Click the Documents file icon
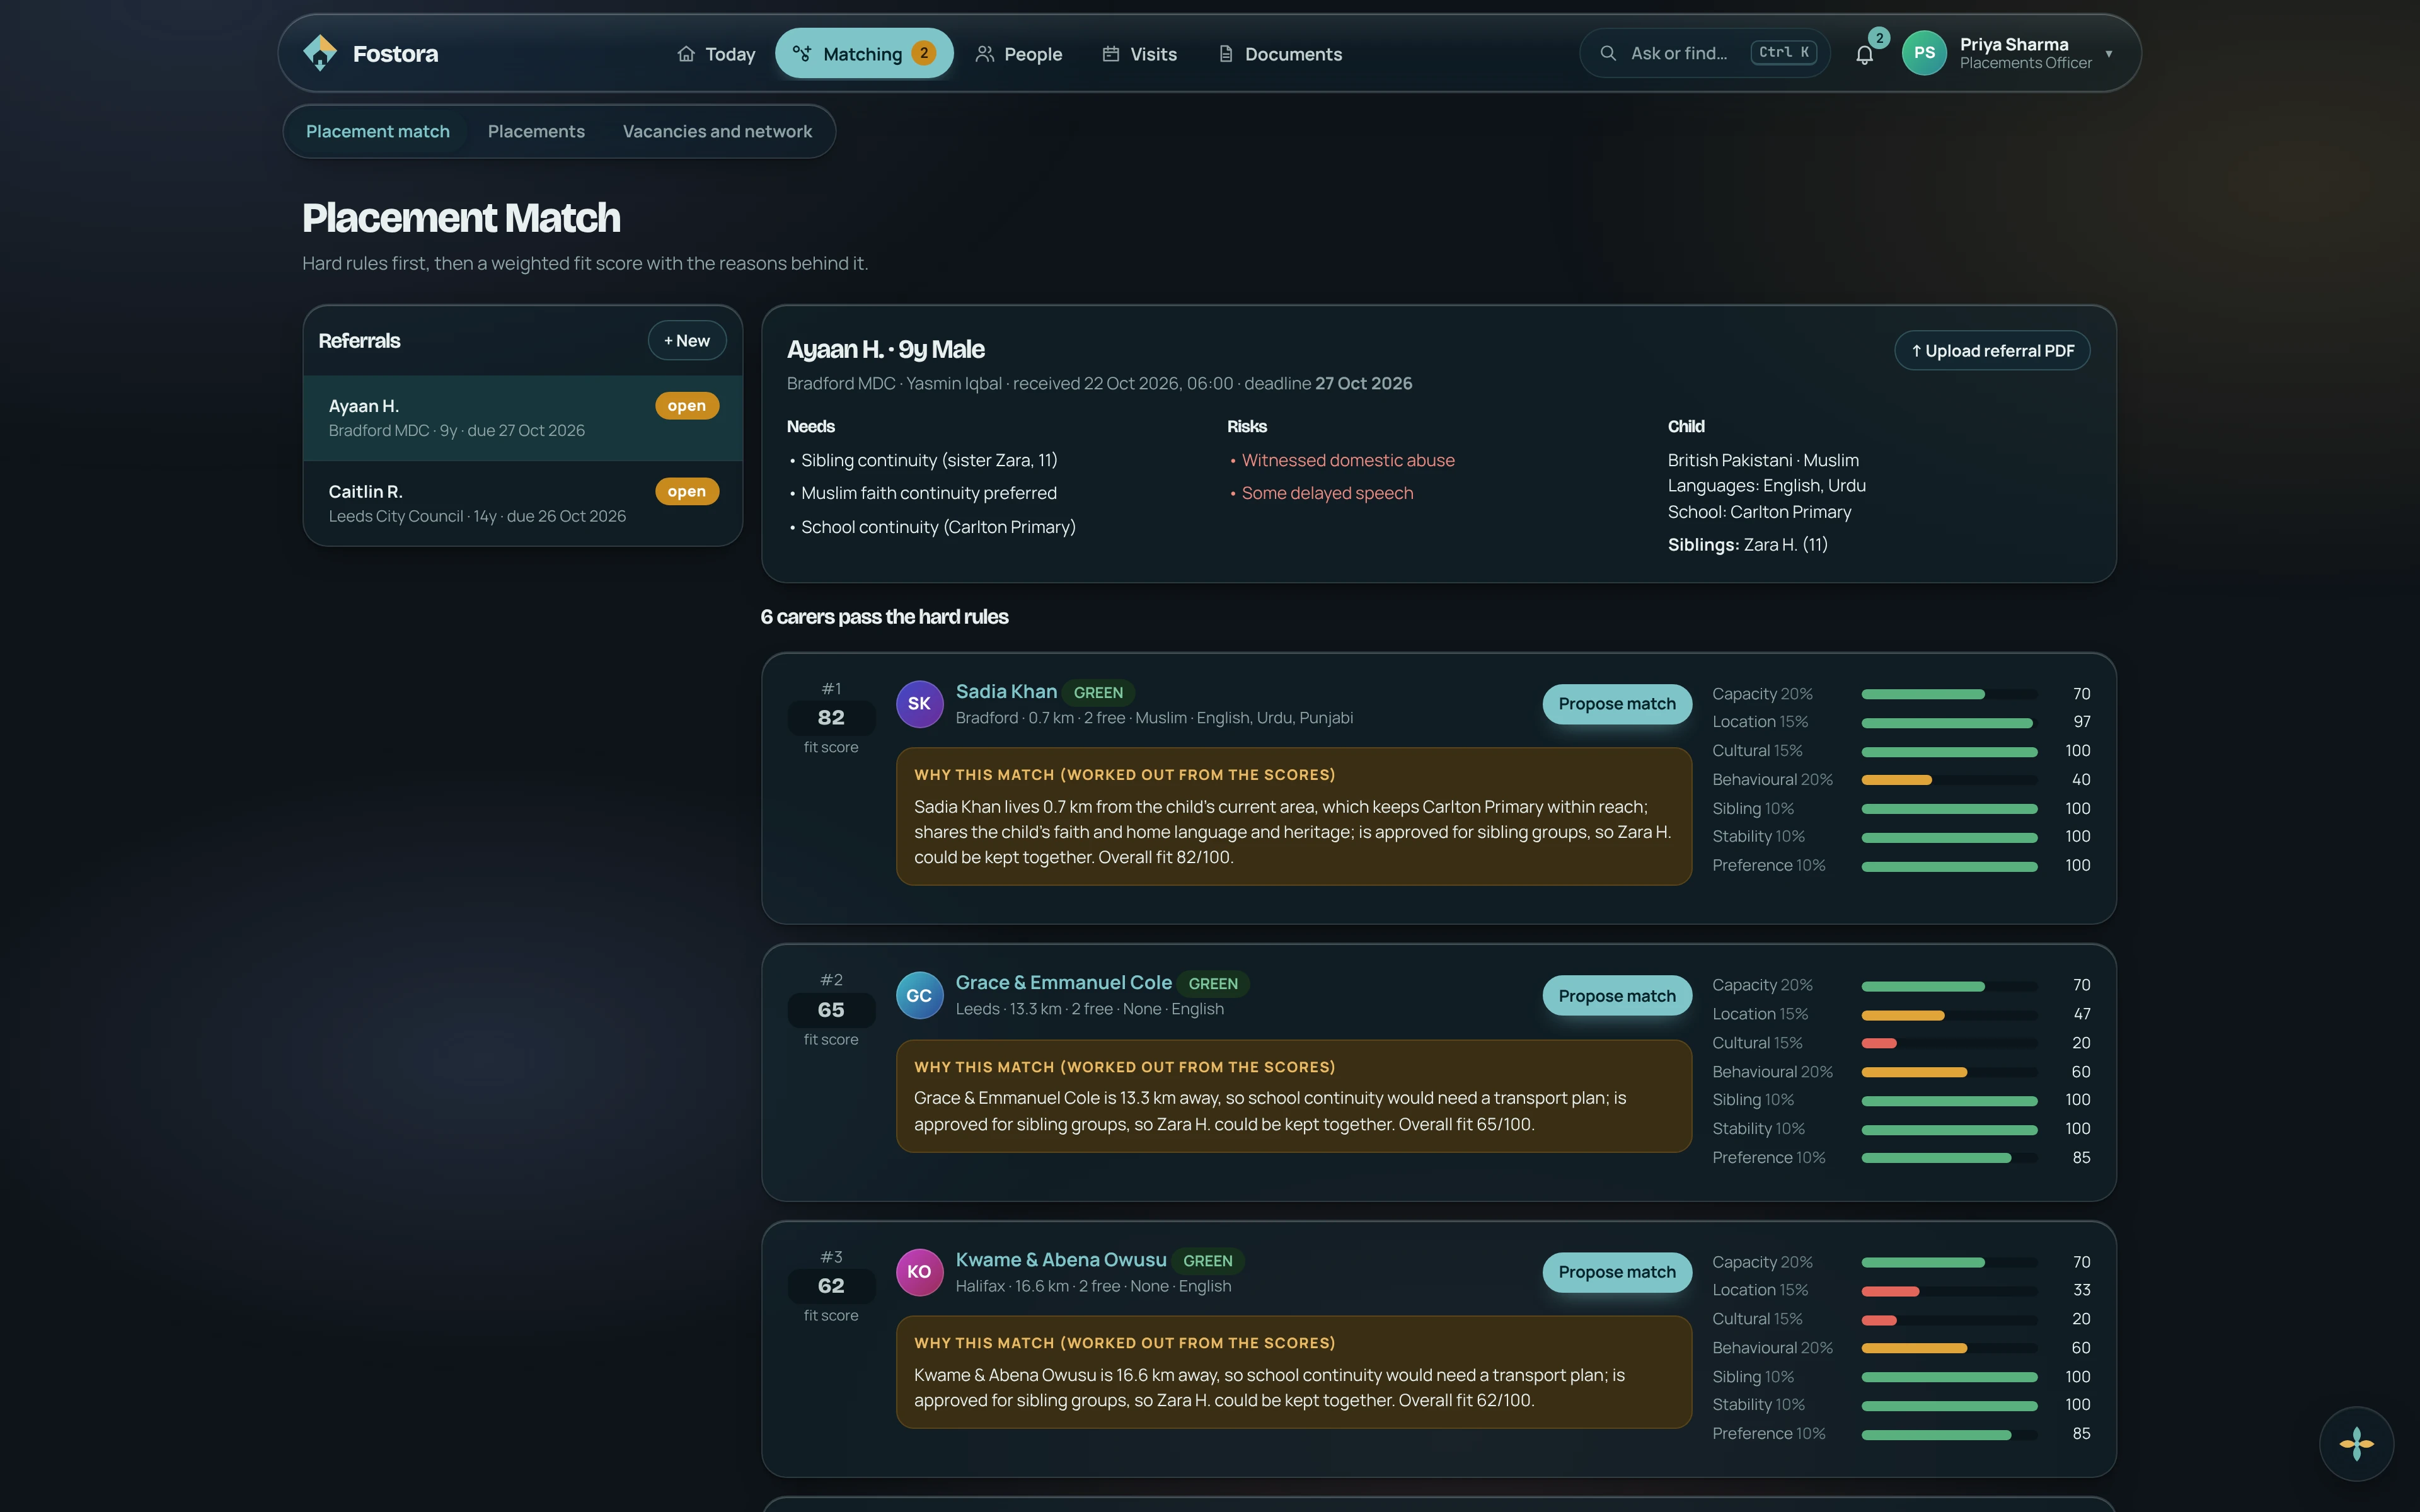This screenshot has width=2420, height=1512. (x=1226, y=54)
